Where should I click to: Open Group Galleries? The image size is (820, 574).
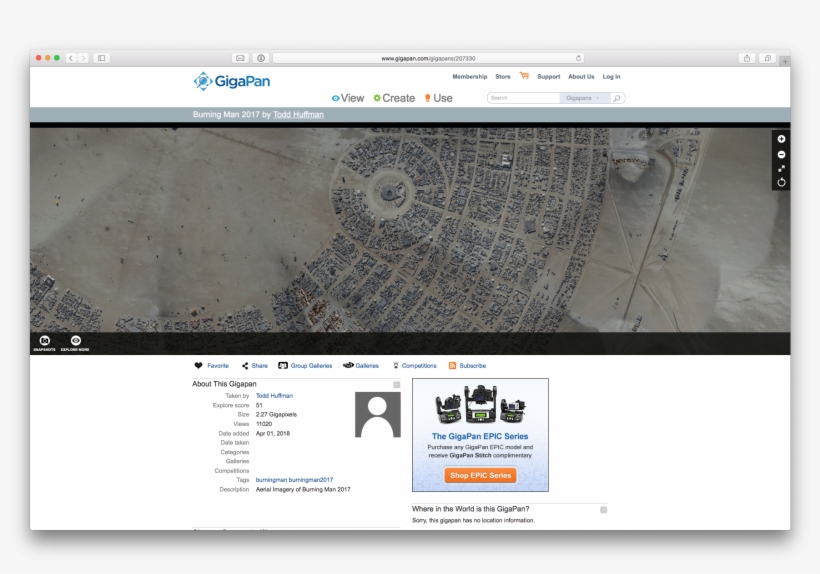[x=305, y=365]
